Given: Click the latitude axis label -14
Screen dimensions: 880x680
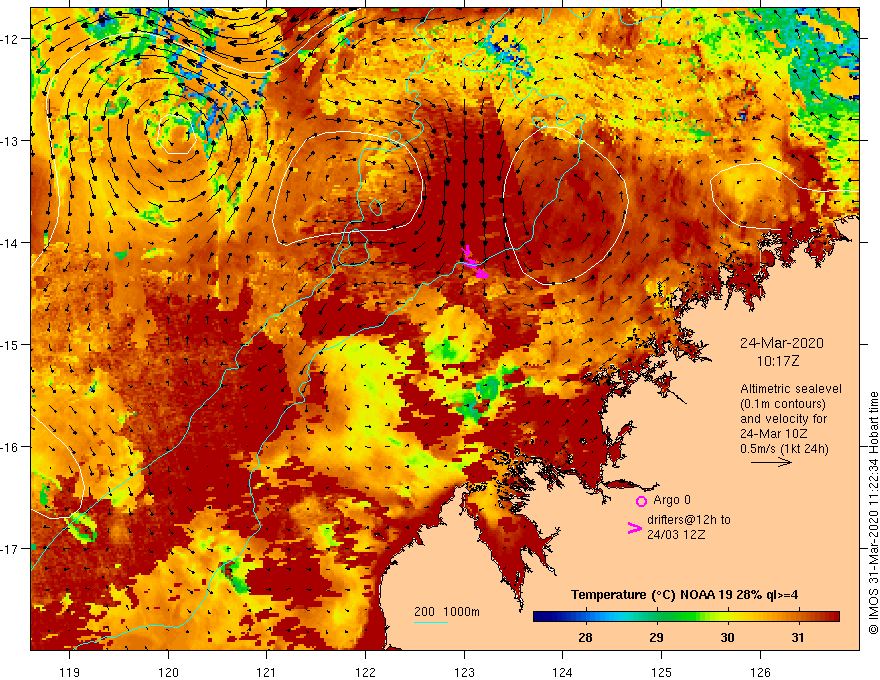Looking at the screenshot, I should pyautogui.click(x=10, y=243).
